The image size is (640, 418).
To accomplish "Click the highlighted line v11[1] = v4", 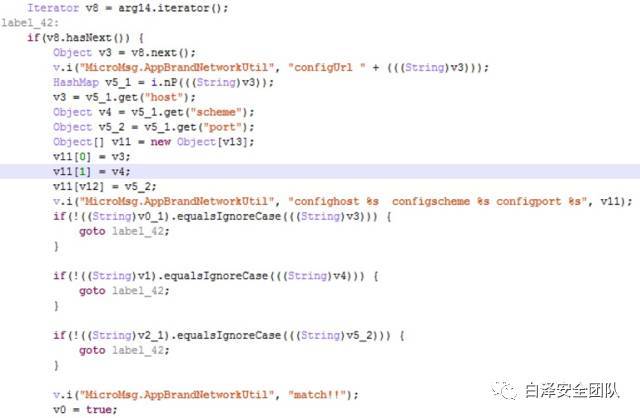I will (x=320, y=171).
